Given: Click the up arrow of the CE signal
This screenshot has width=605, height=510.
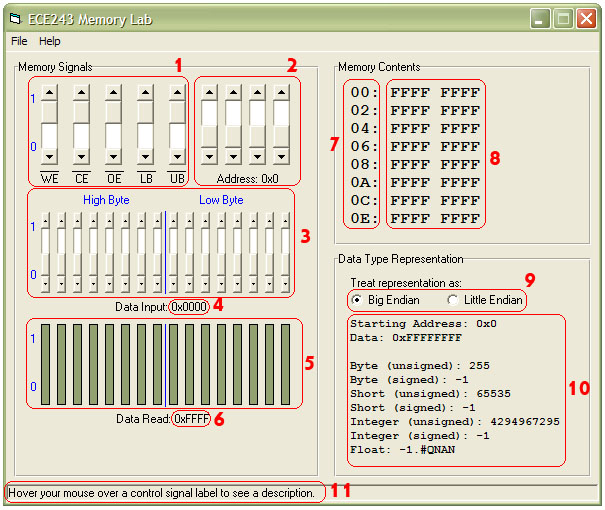Looking at the screenshot, I should pos(81,93).
